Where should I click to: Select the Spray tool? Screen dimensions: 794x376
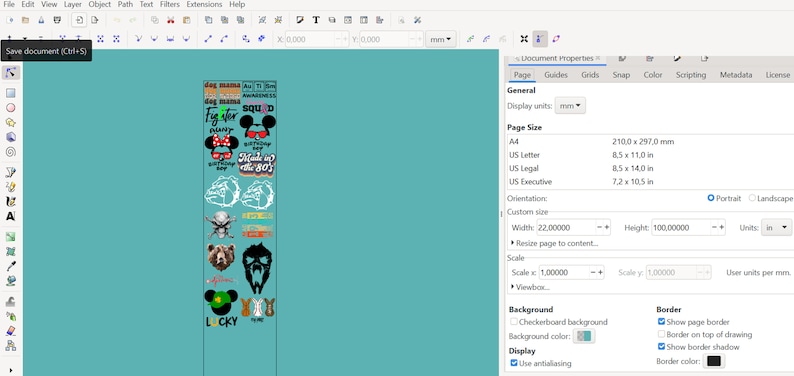(10, 316)
